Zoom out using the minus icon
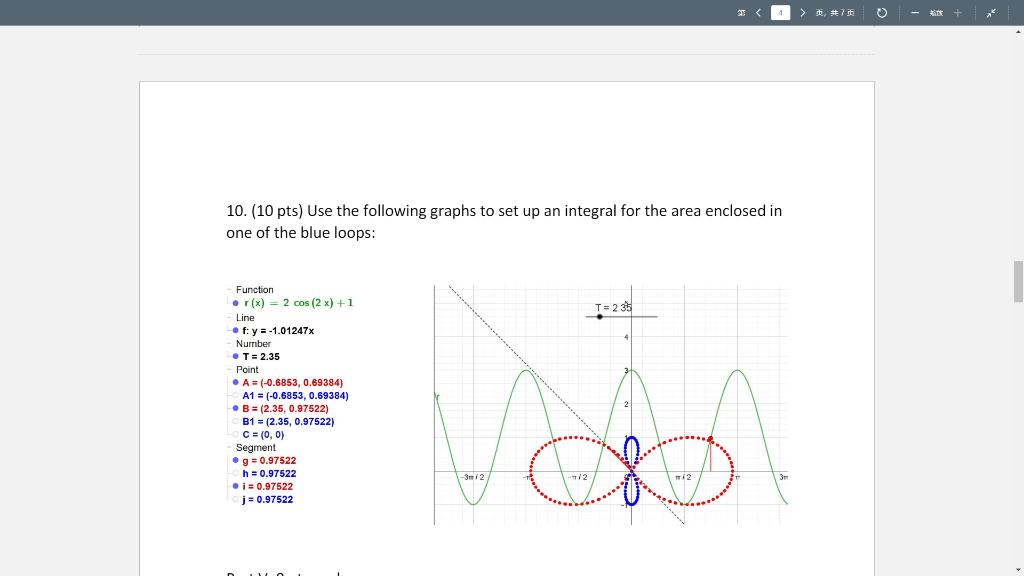The height and width of the screenshot is (576, 1024). (916, 13)
